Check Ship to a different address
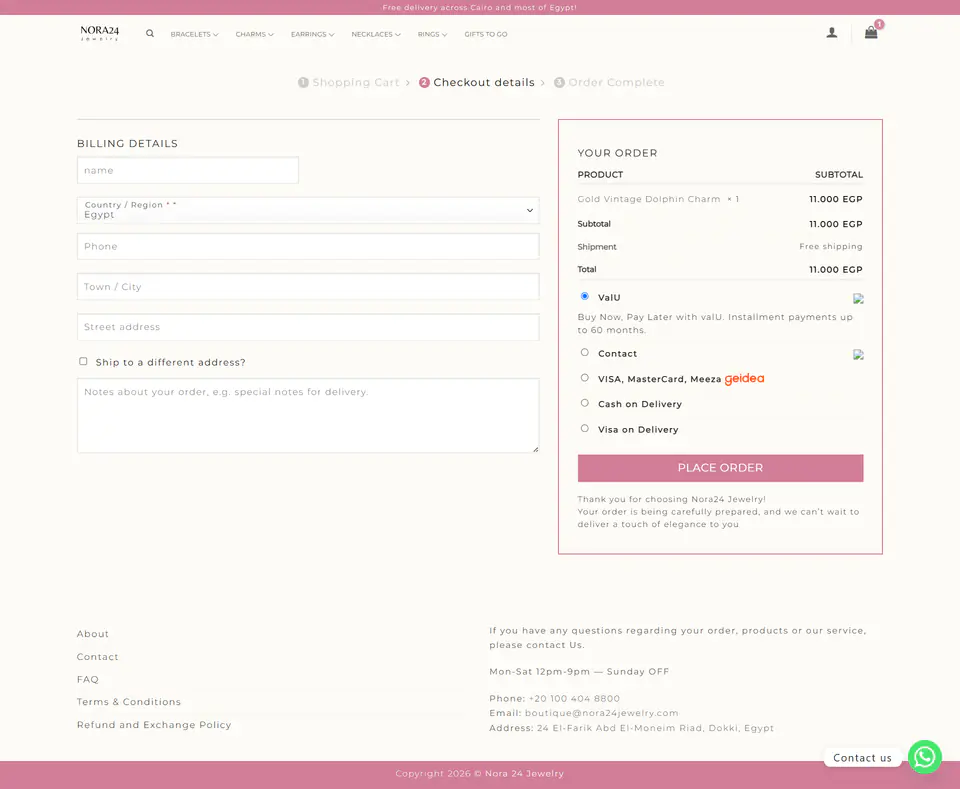Screen dimensions: 960x789 click(x=83, y=361)
